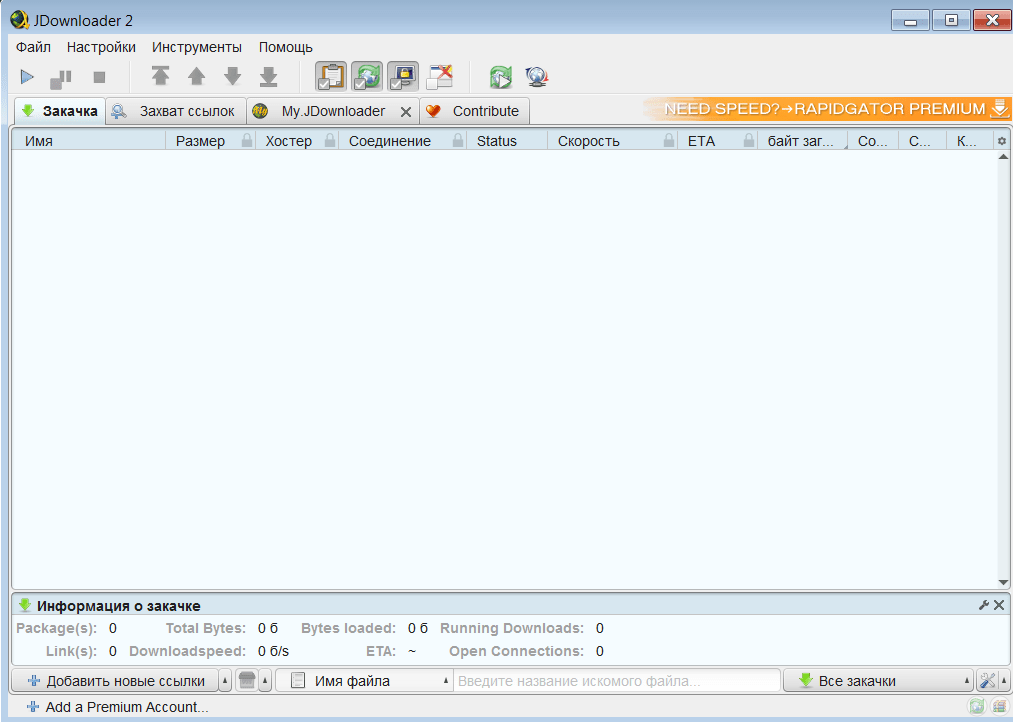The height and width of the screenshot is (722, 1013).
Task: Click the cleanup shredder icon button
Action: pos(247,681)
